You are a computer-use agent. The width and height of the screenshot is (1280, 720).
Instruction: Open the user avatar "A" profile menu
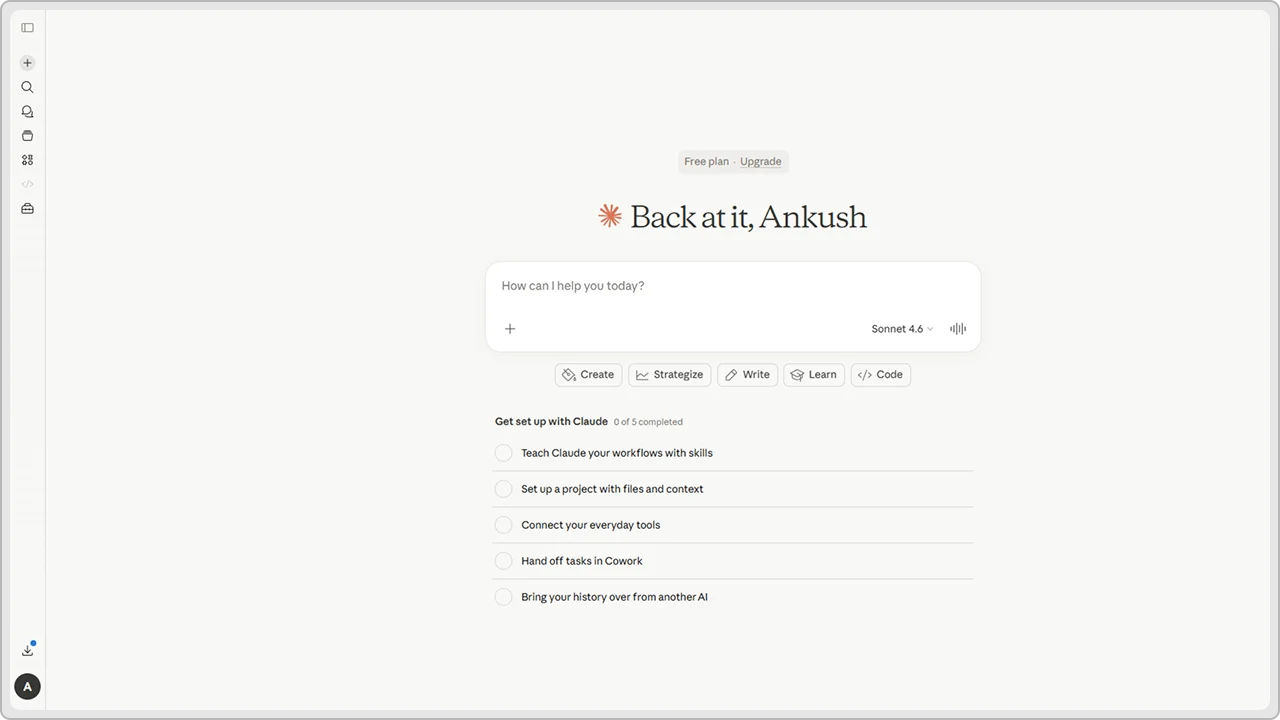(27, 687)
